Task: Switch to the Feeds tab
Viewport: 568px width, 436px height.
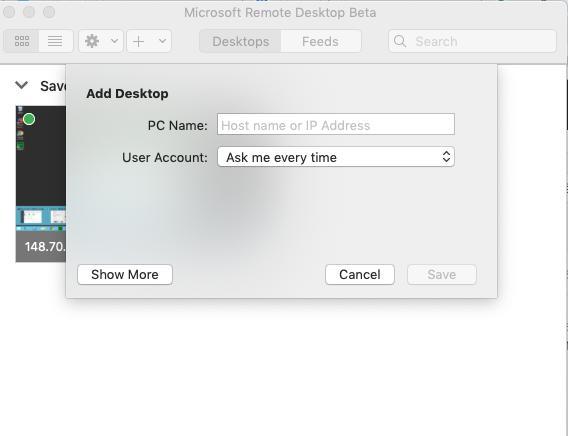Action: pos(321,41)
